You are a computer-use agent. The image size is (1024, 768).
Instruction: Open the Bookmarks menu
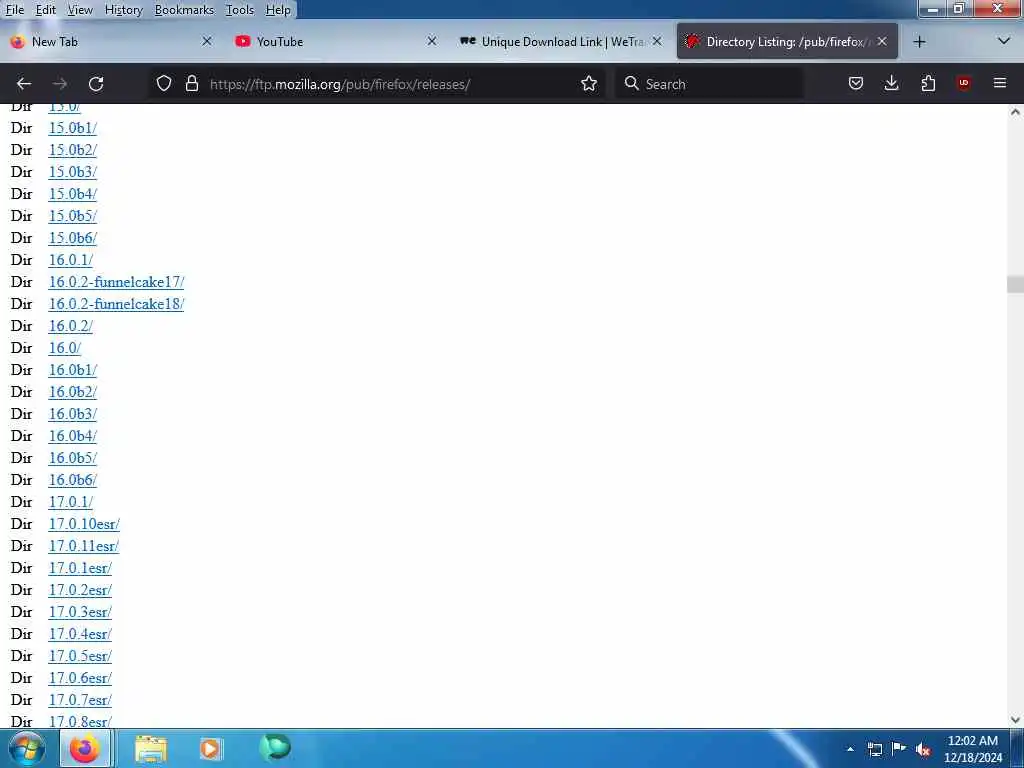pyautogui.click(x=184, y=10)
